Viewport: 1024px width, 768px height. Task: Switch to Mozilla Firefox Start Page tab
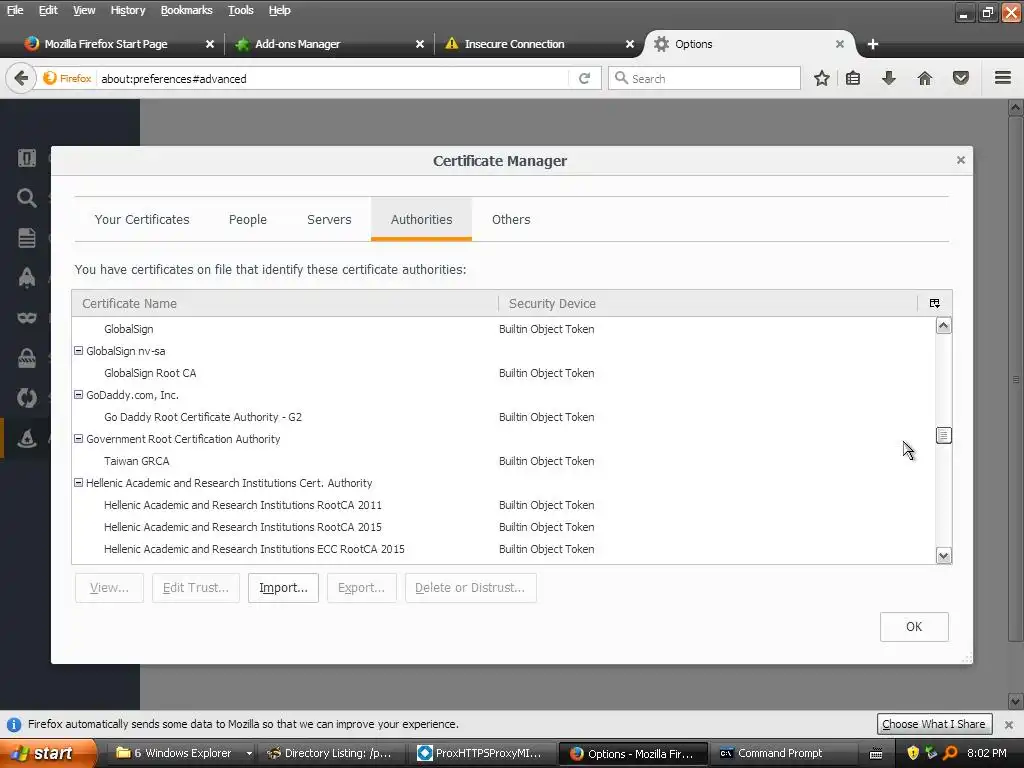point(106,44)
